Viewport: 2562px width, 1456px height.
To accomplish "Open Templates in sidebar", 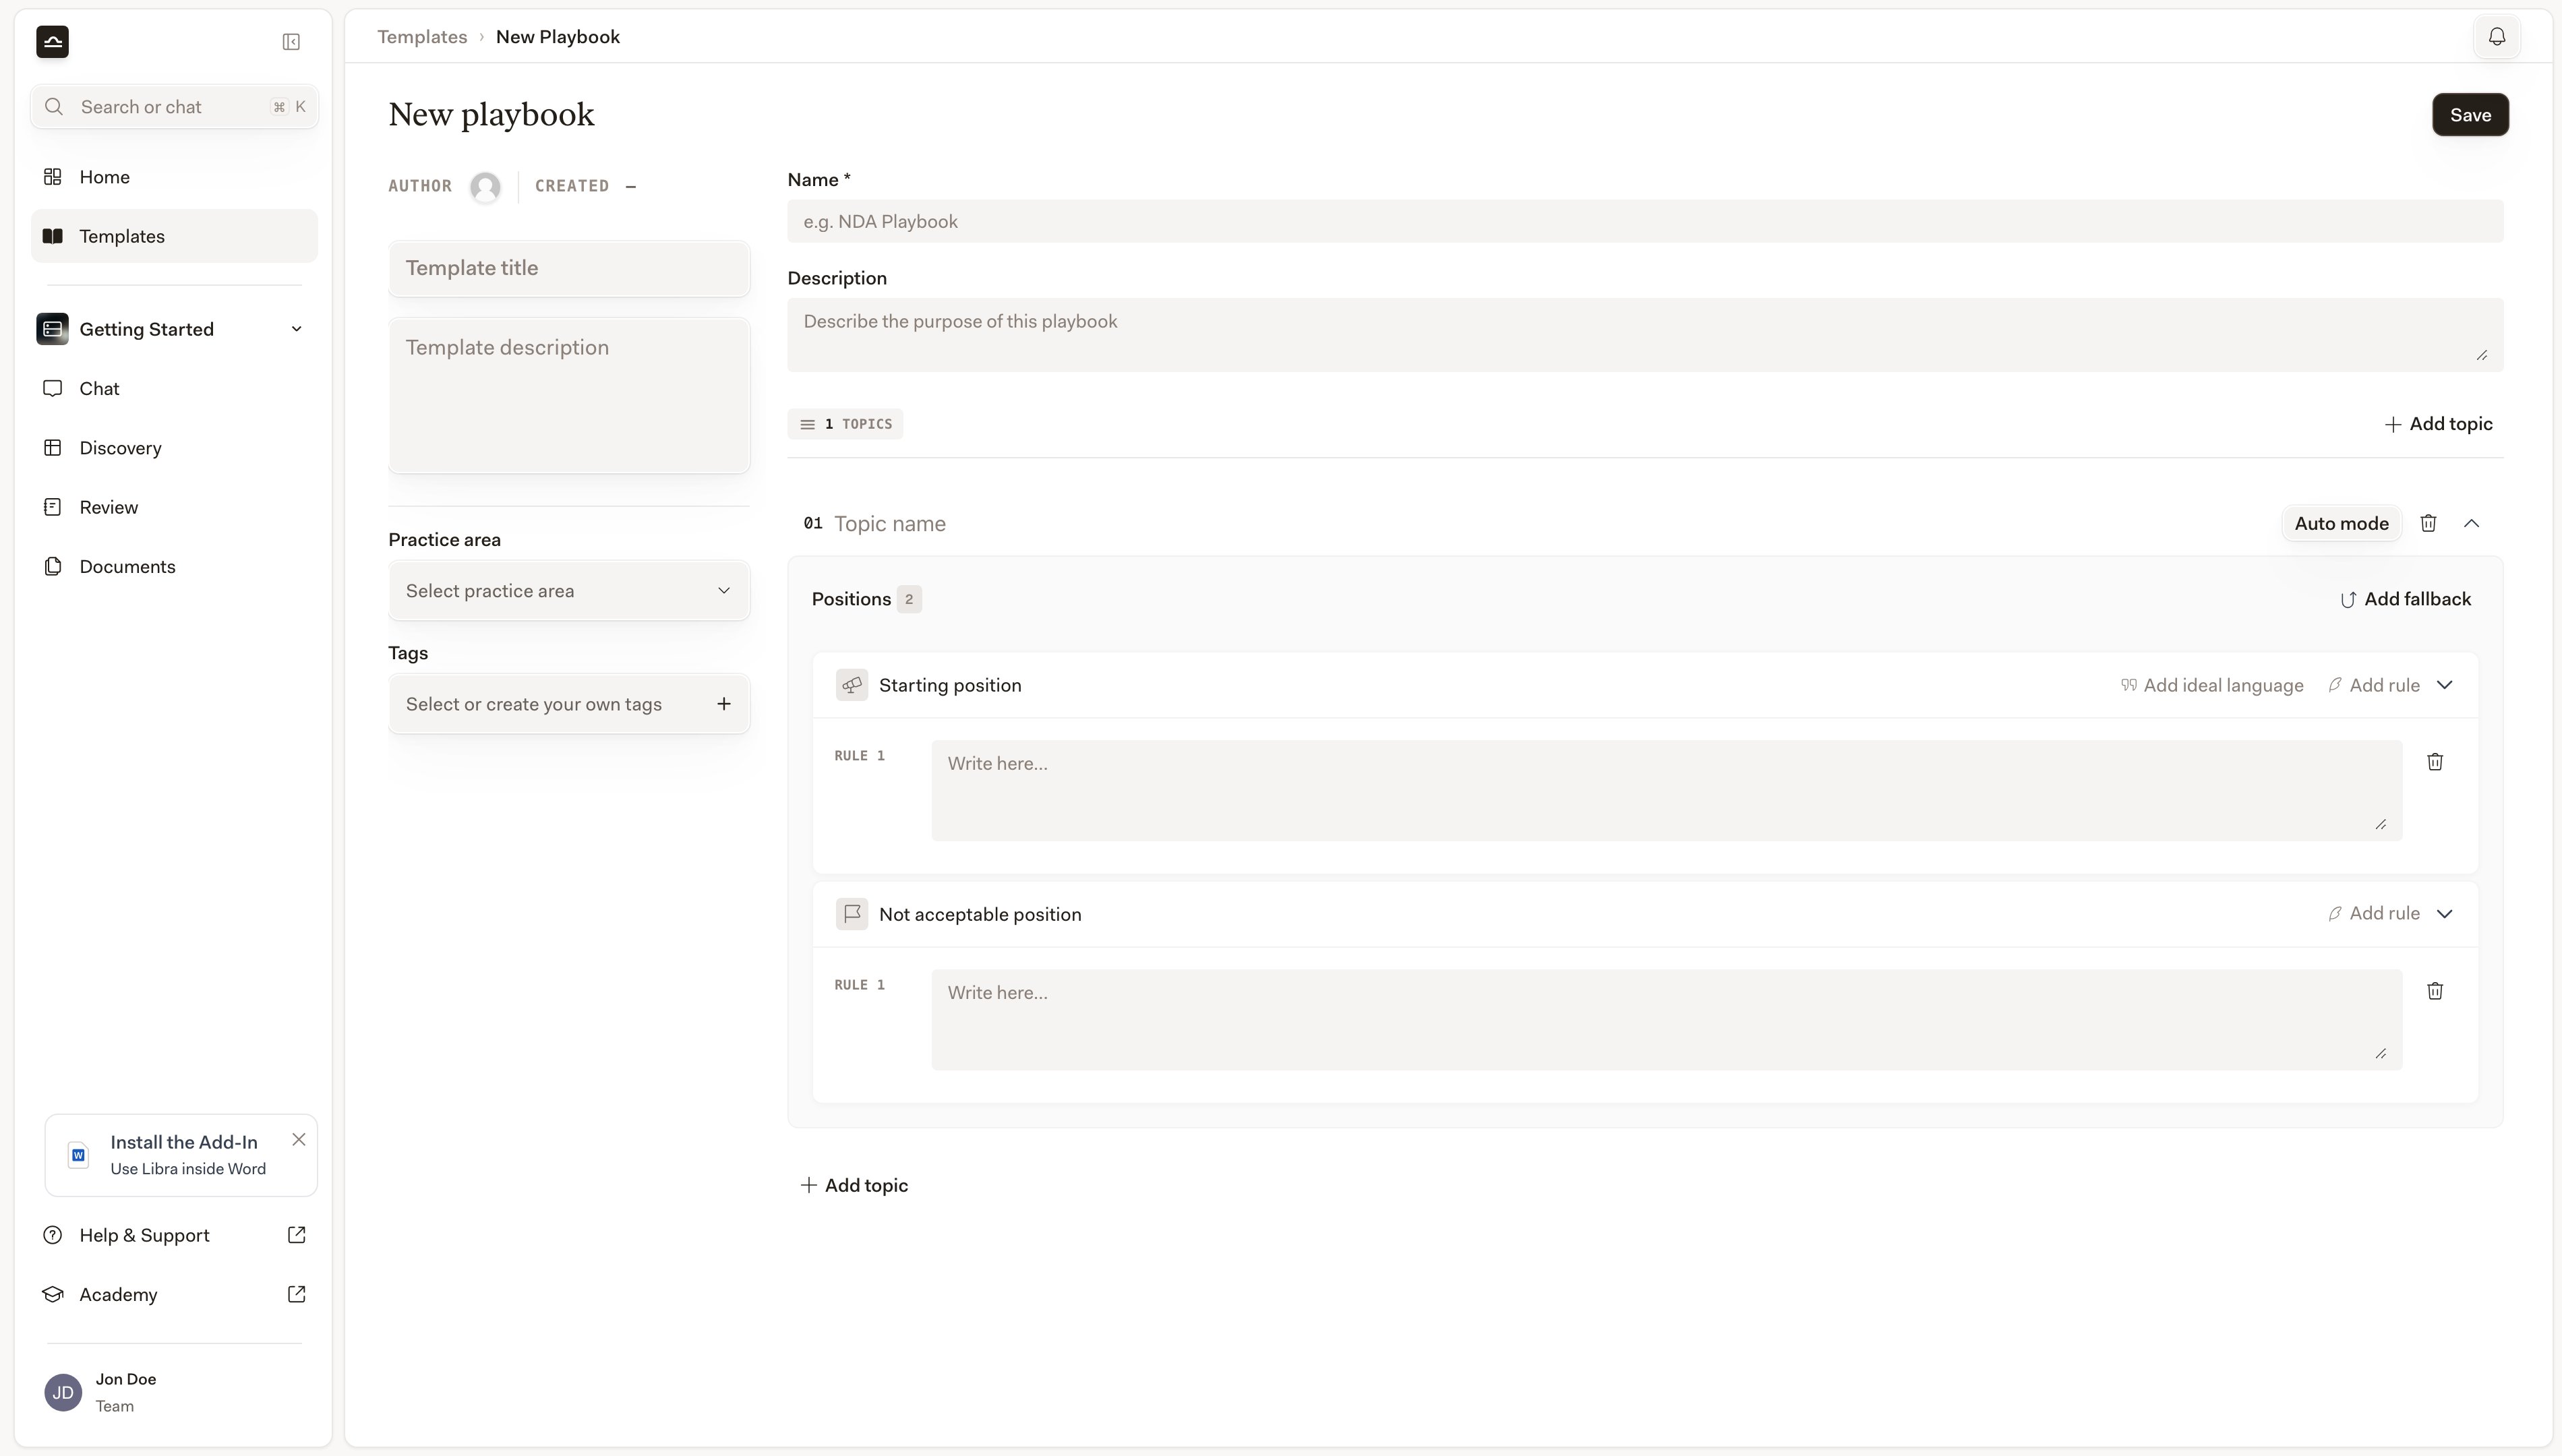I will pos(174,236).
